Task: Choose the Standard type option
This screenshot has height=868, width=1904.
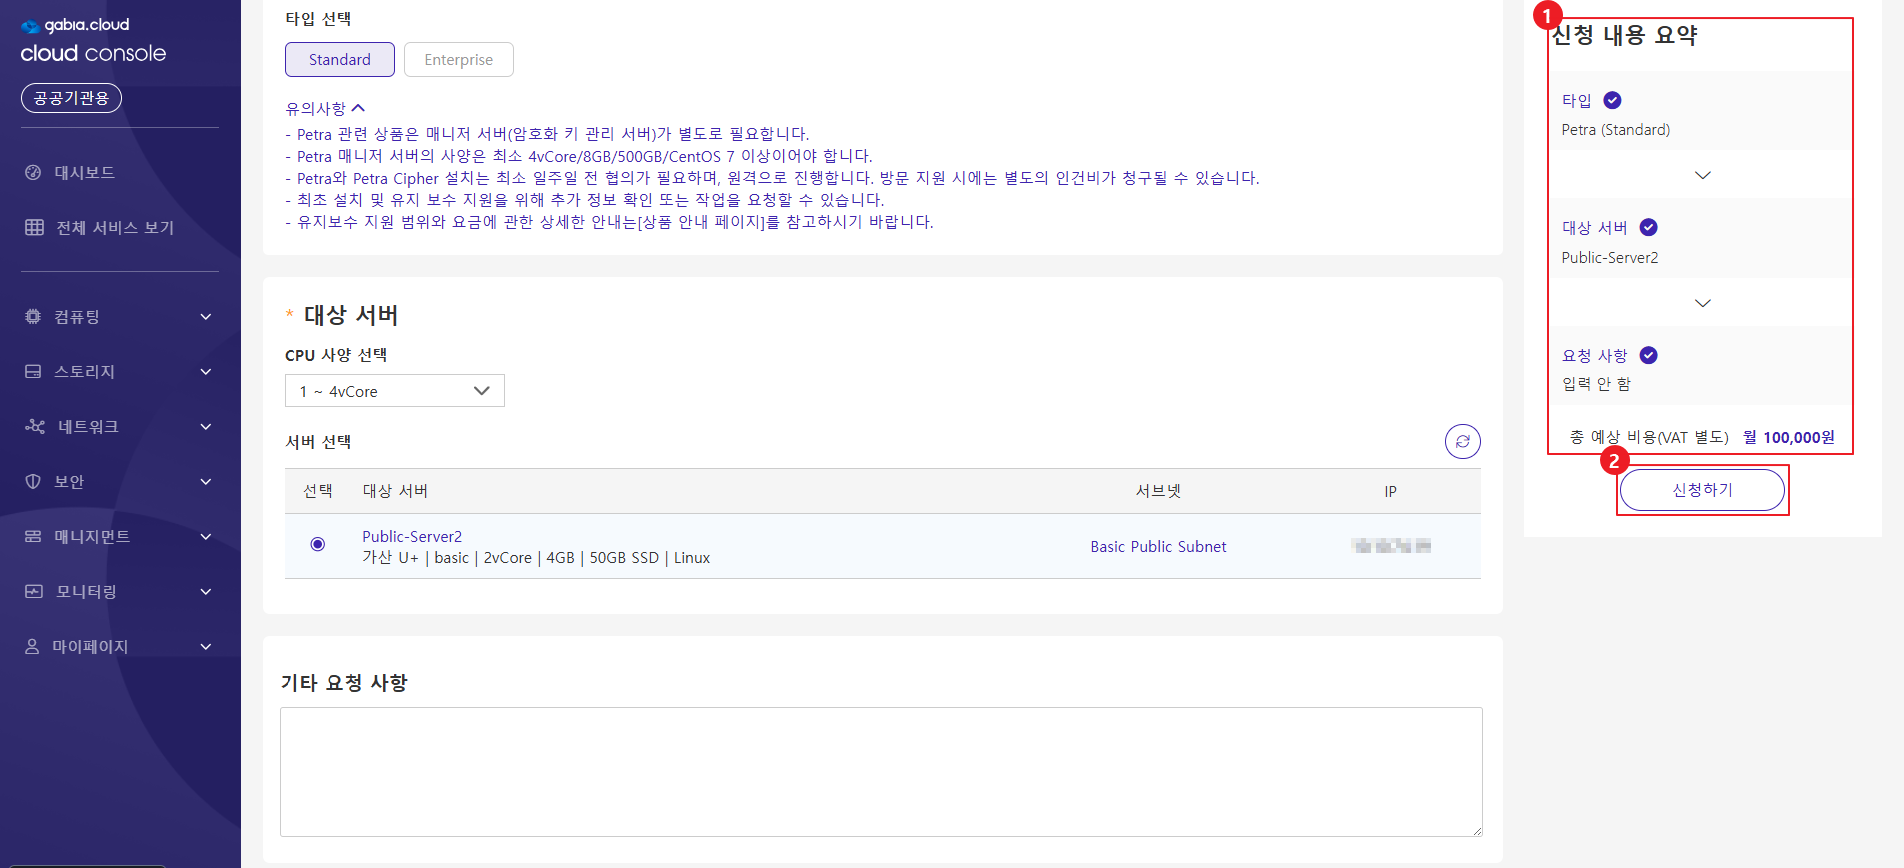Action: (340, 59)
